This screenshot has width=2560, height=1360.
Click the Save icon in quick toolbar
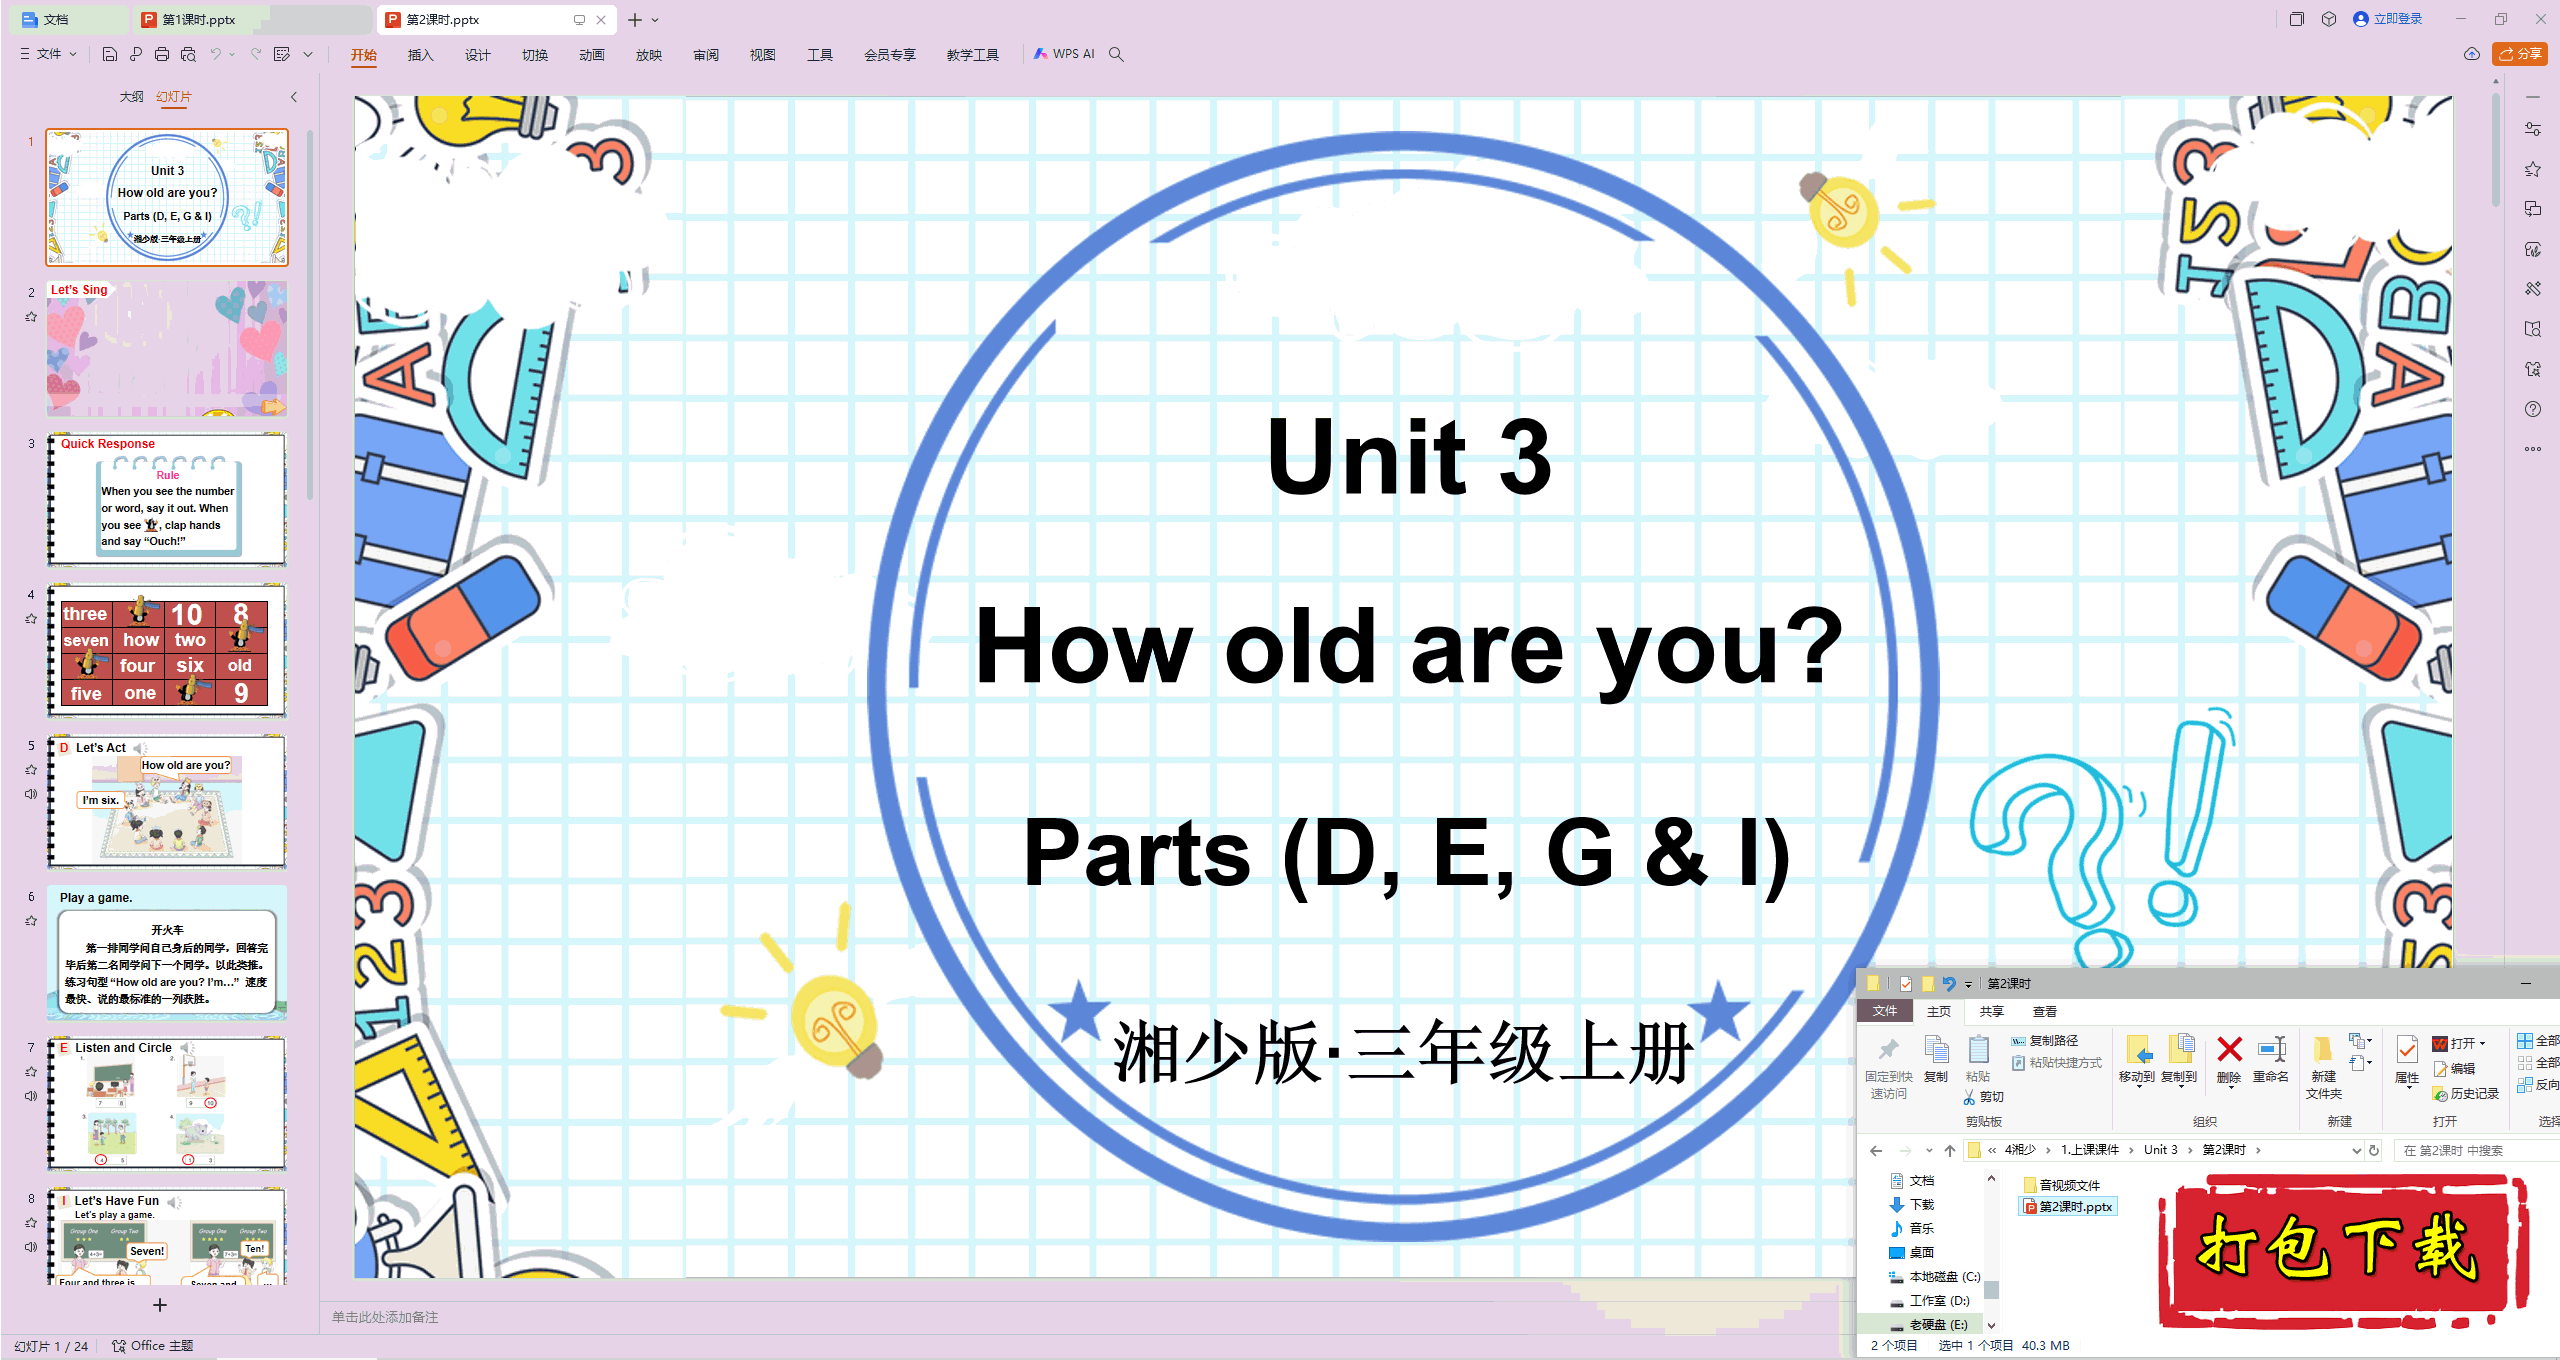tap(110, 54)
